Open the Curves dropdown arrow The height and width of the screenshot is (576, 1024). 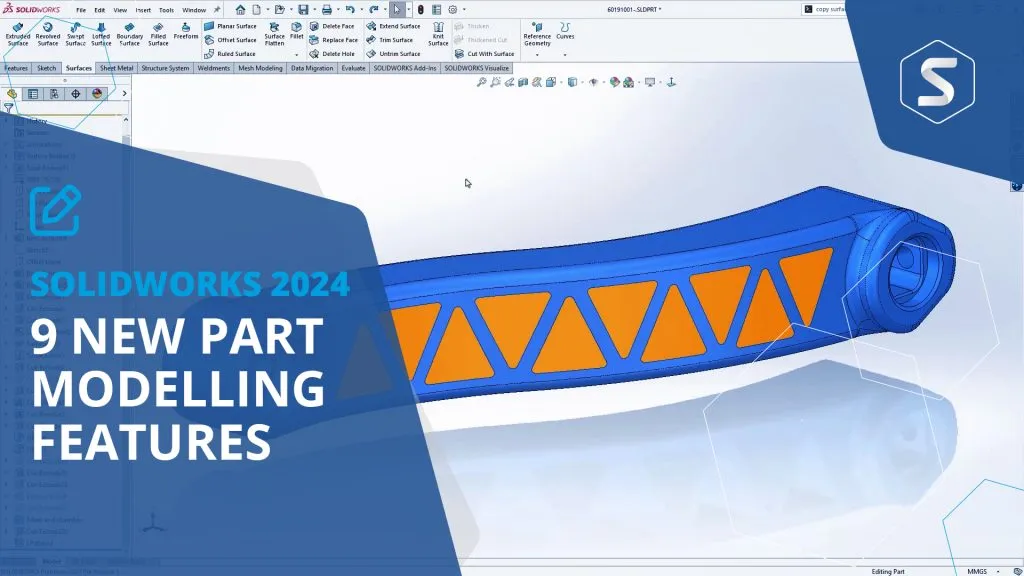(x=565, y=55)
